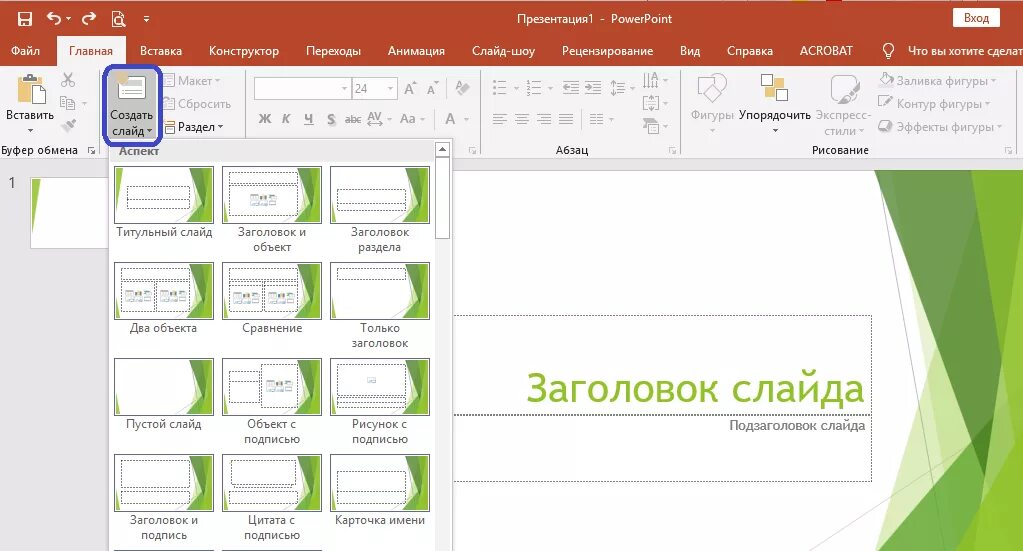The height and width of the screenshot is (551, 1023).
Task: Center align text
Action: coord(522,119)
